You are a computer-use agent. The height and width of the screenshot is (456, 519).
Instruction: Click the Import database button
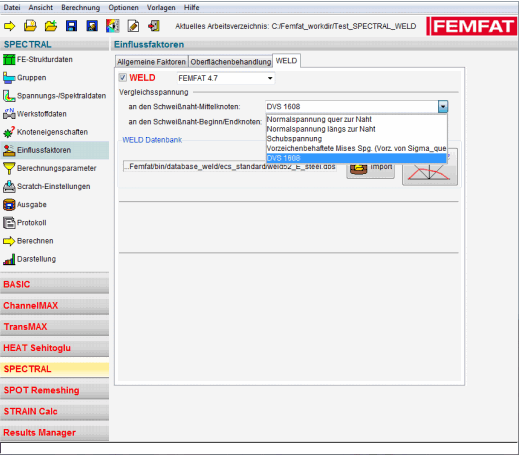(371, 167)
